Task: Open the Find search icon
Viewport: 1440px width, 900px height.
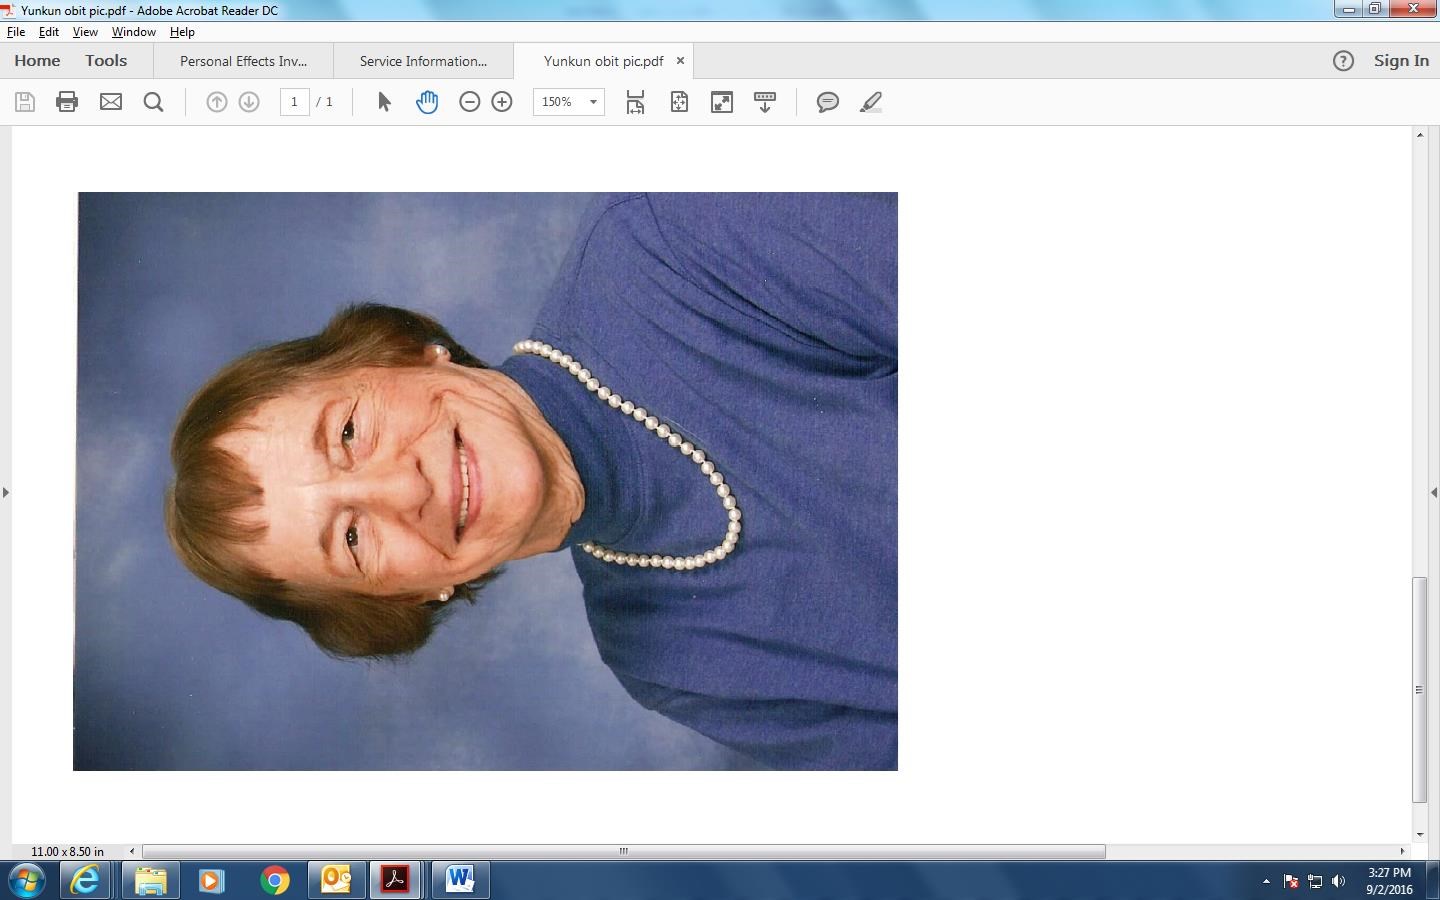Action: pyautogui.click(x=153, y=101)
